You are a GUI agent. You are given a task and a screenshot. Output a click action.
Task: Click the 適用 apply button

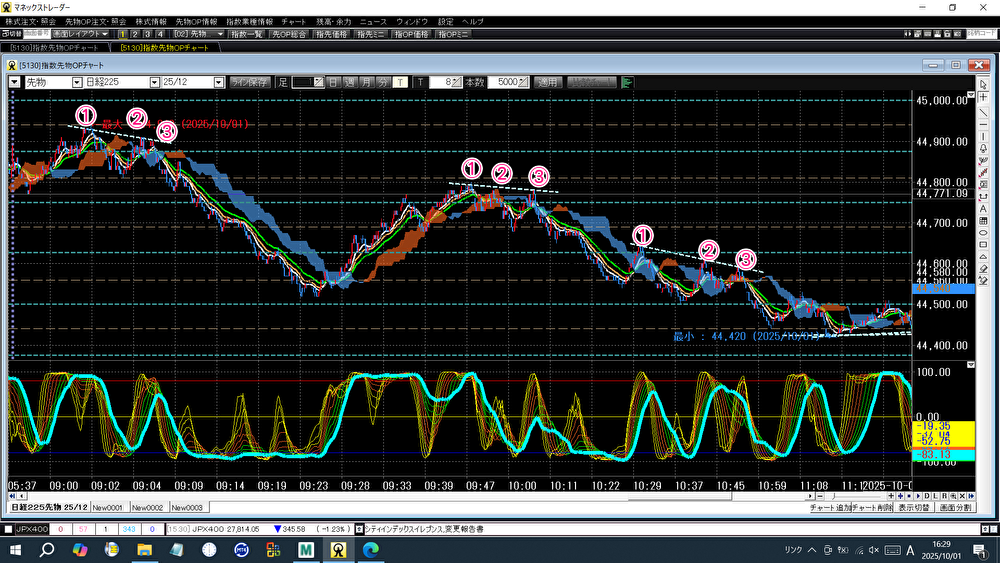(x=547, y=82)
